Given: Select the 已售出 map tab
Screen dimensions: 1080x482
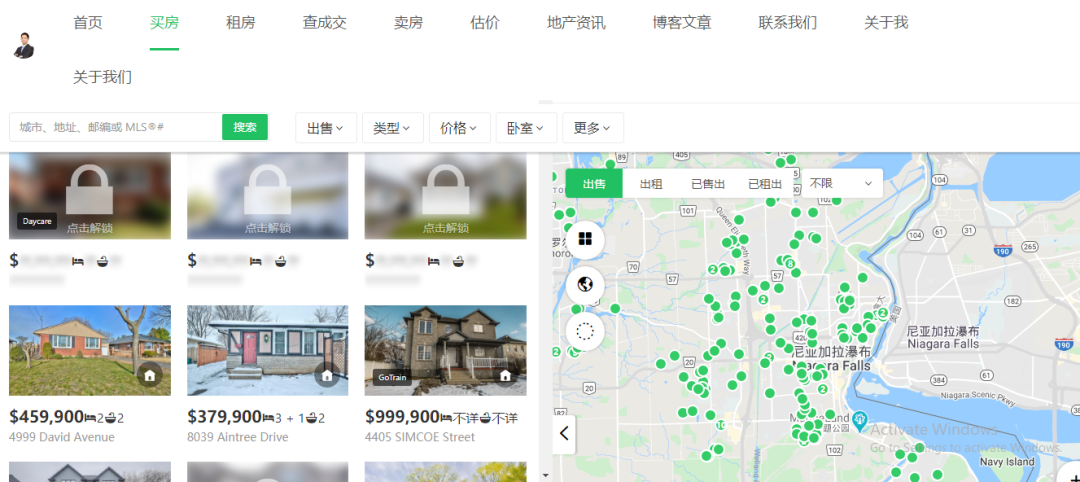Looking at the screenshot, I should tap(708, 184).
